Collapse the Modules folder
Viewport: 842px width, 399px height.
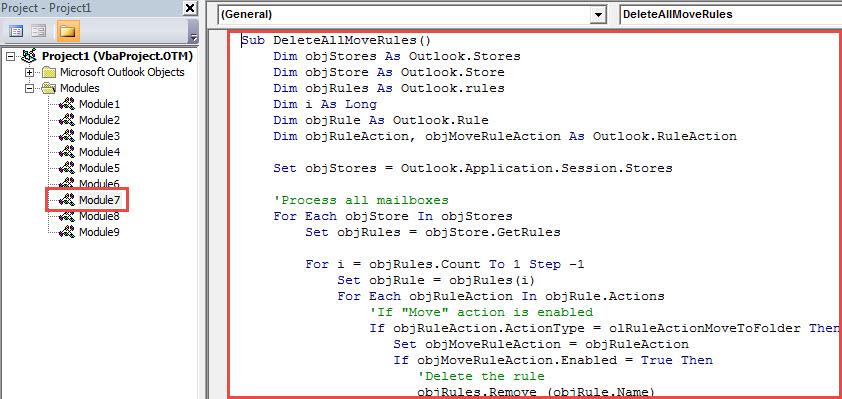point(30,89)
